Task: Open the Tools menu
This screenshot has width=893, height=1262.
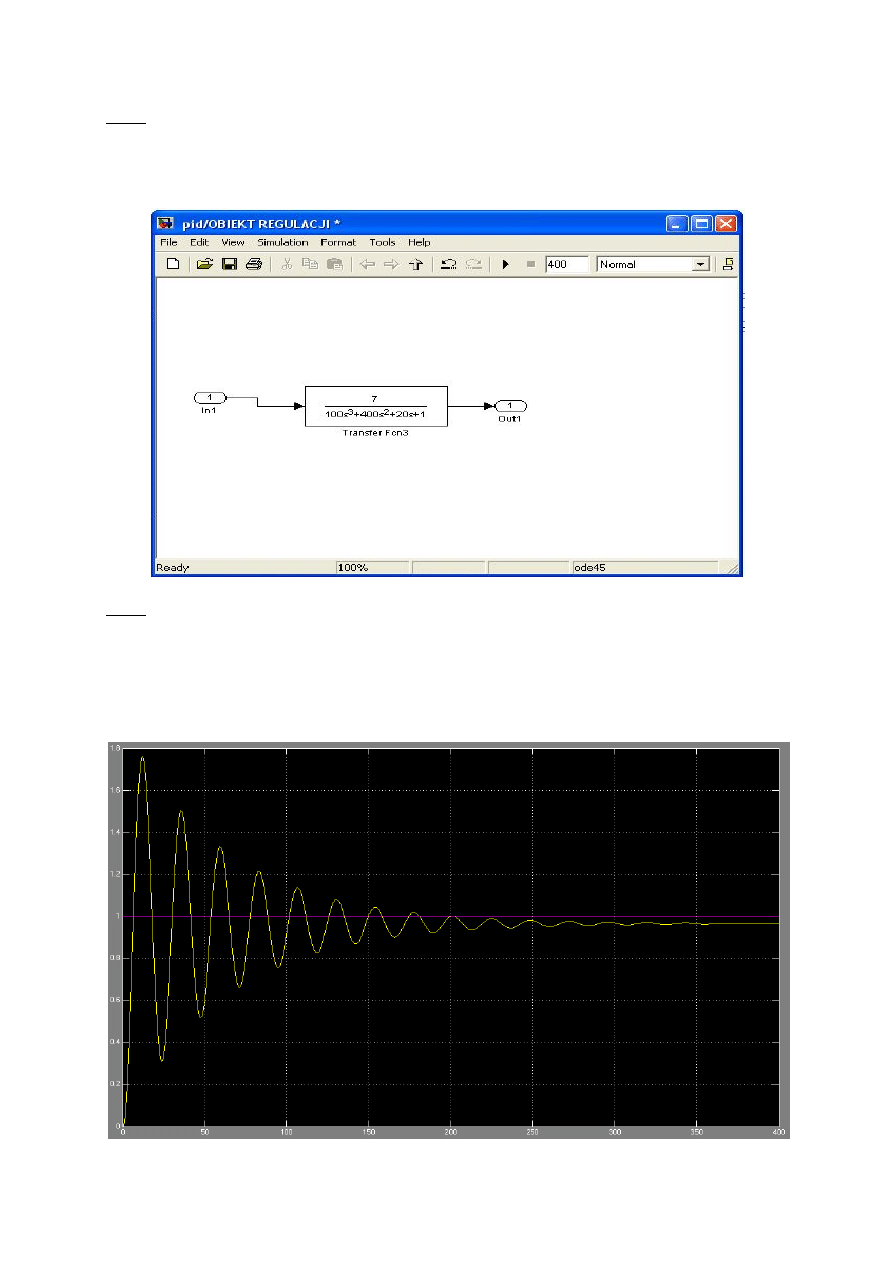Action: tap(382, 242)
